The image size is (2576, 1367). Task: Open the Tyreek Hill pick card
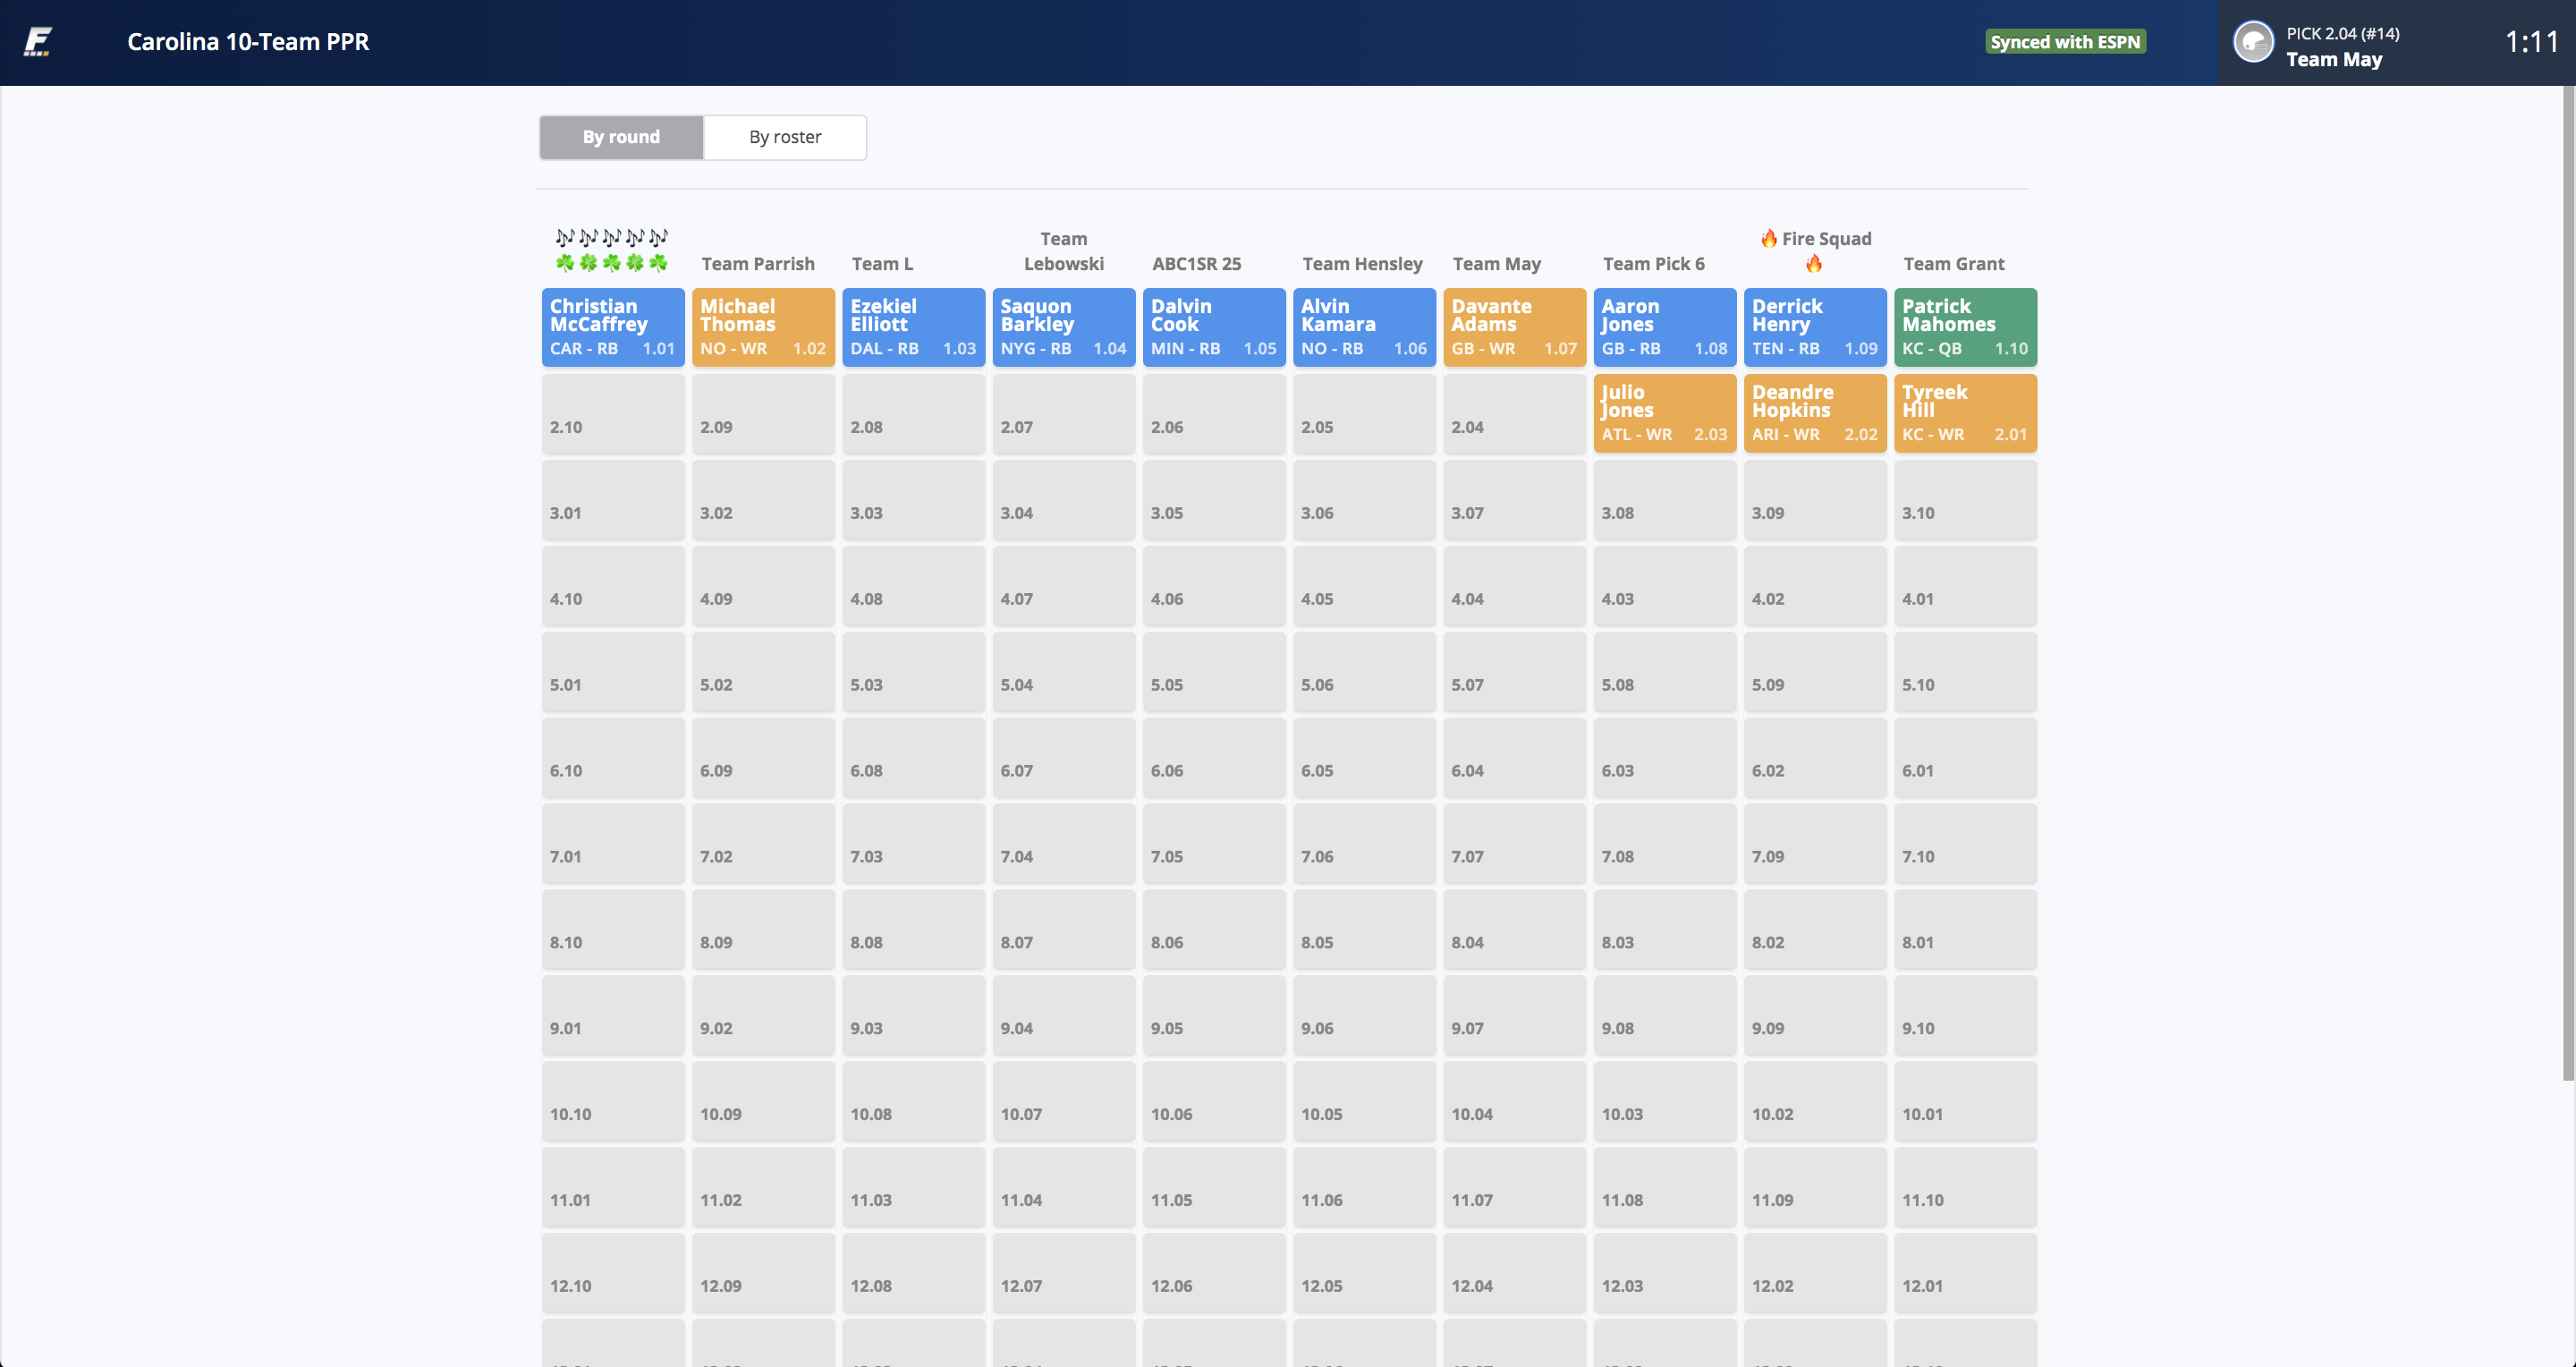pyautogui.click(x=1965, y=413)
